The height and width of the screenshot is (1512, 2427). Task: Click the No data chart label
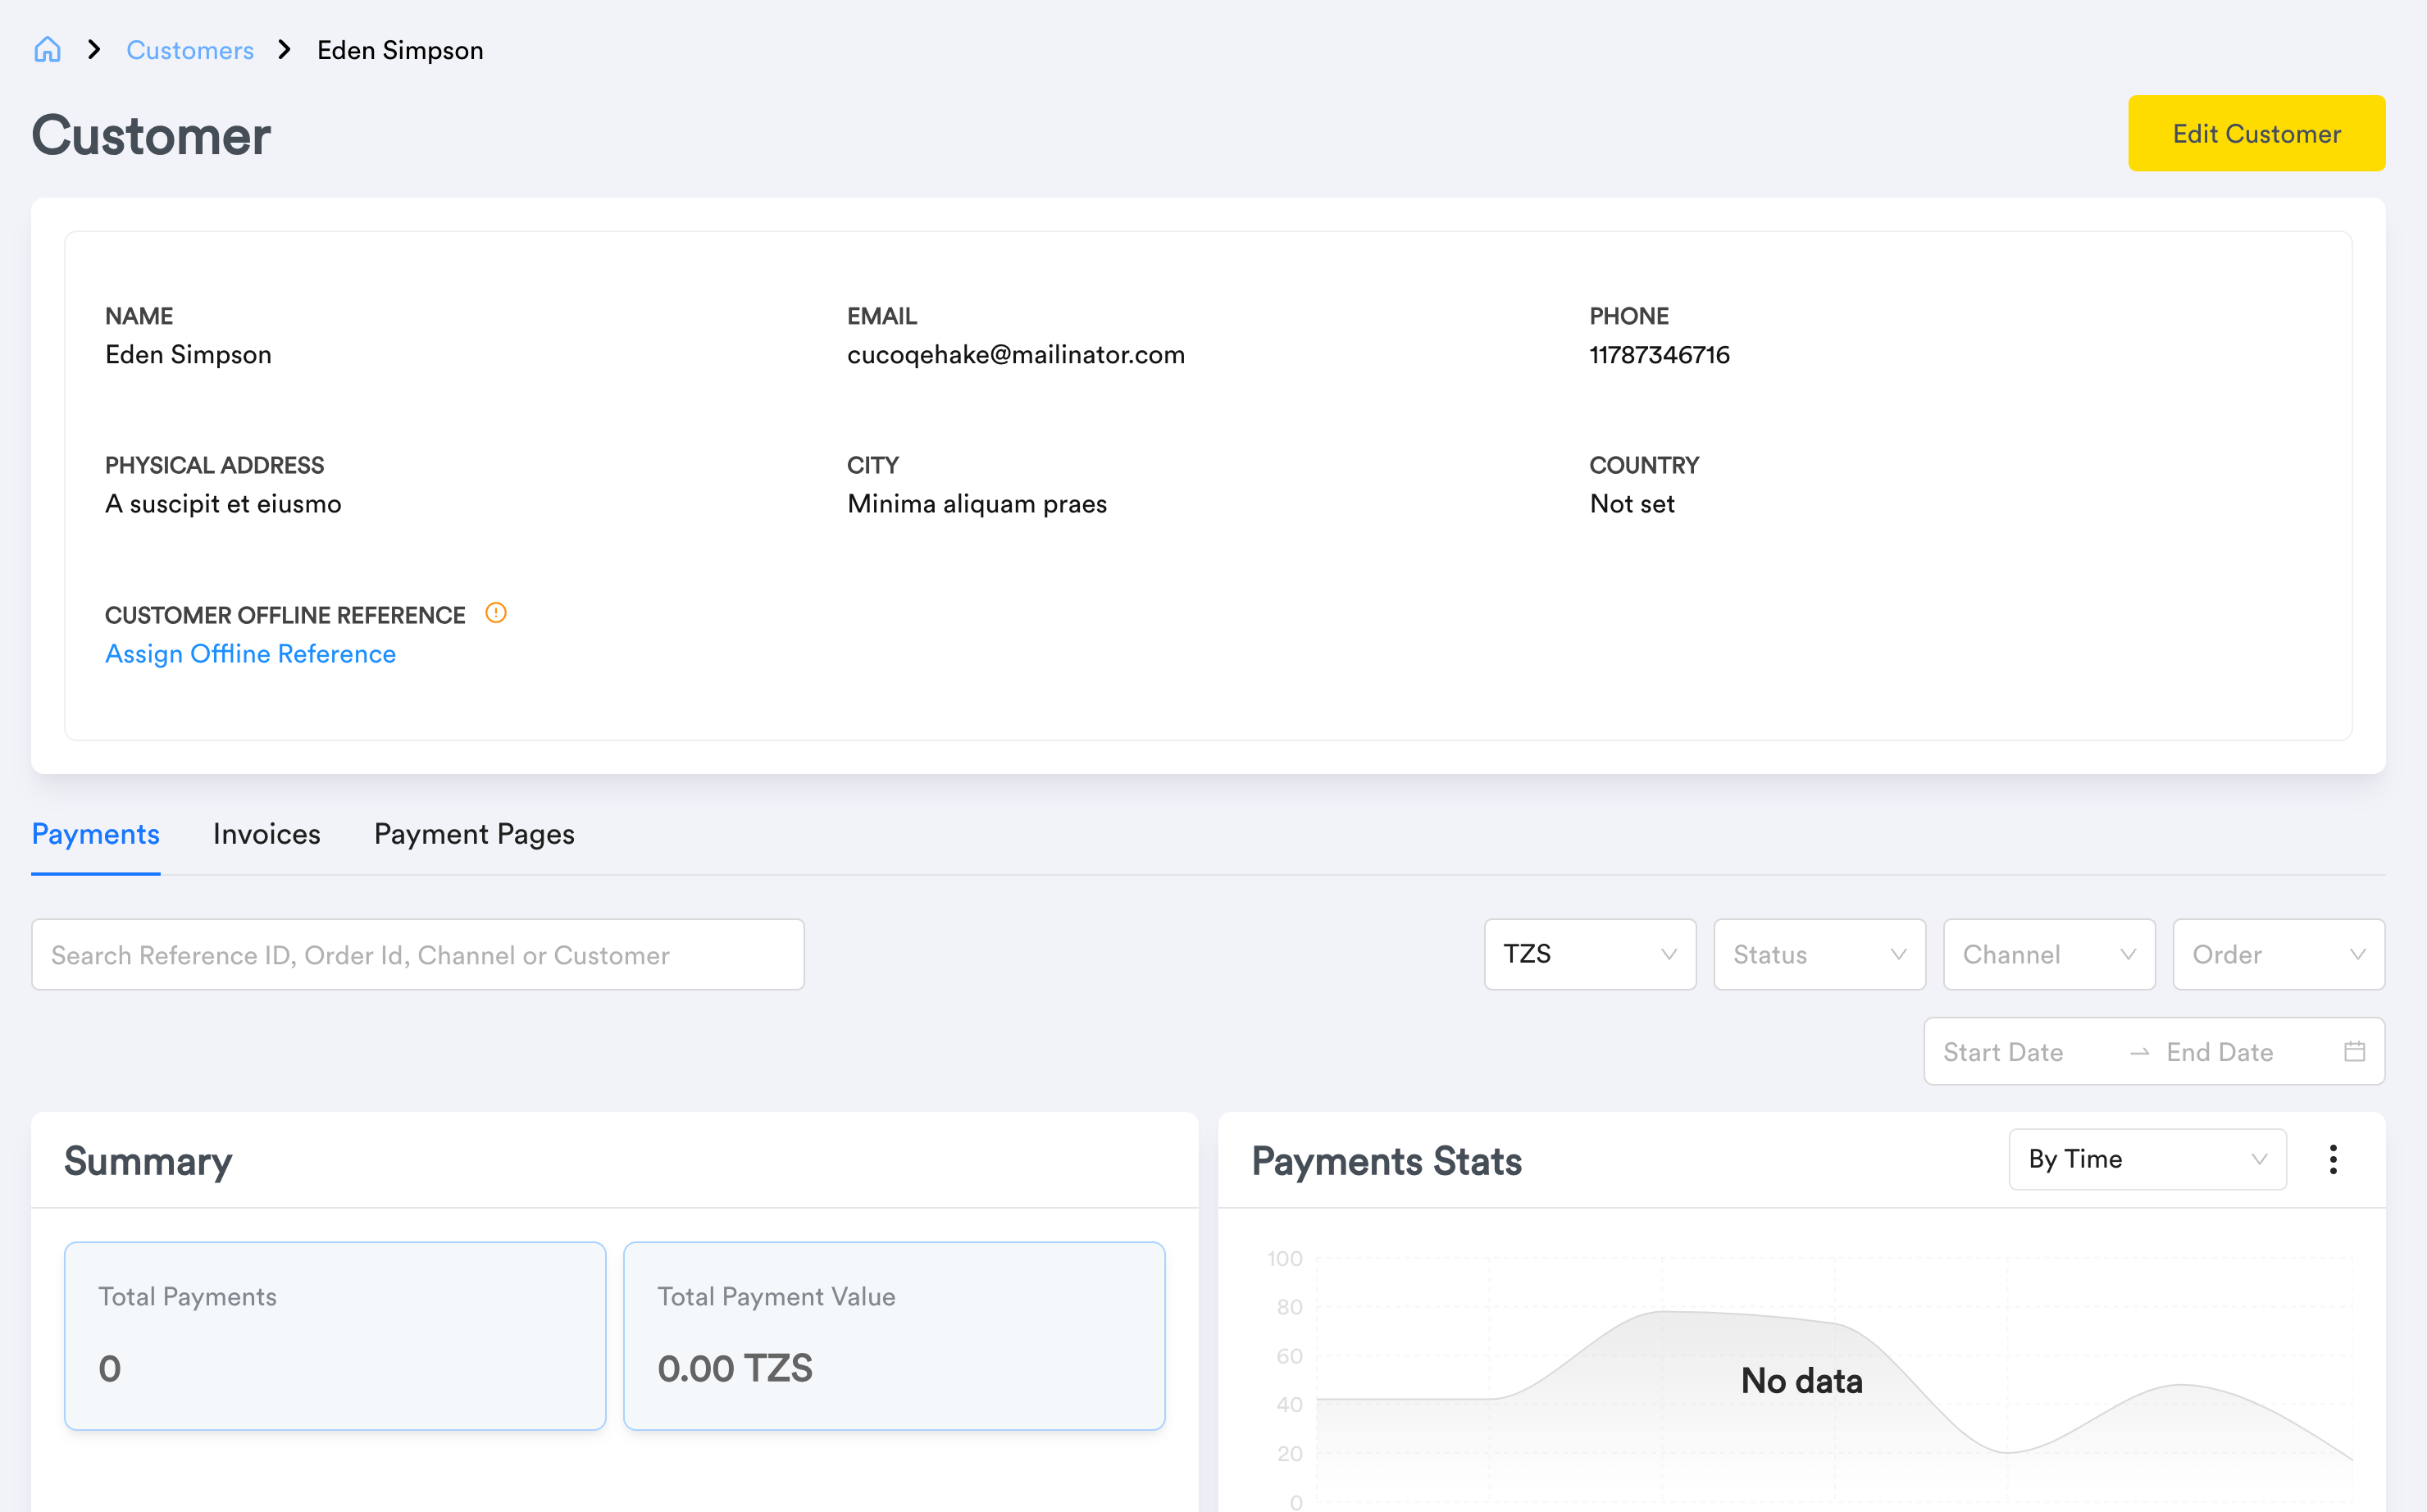[1801, 1381]
